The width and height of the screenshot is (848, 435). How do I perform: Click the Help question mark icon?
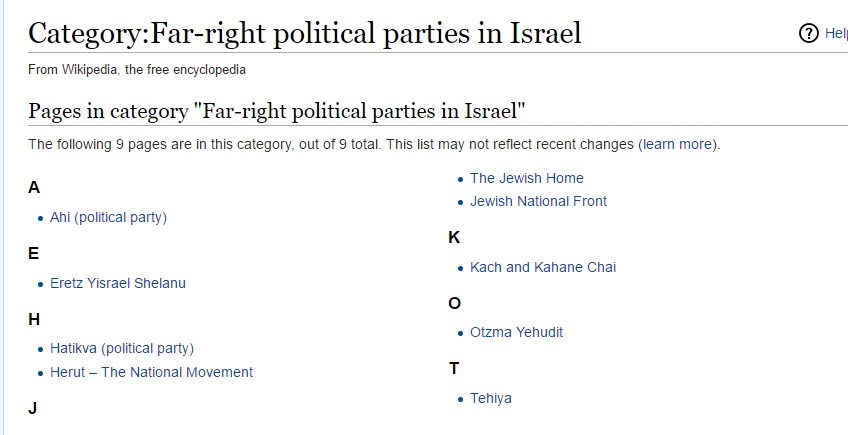tap(809, 34)
